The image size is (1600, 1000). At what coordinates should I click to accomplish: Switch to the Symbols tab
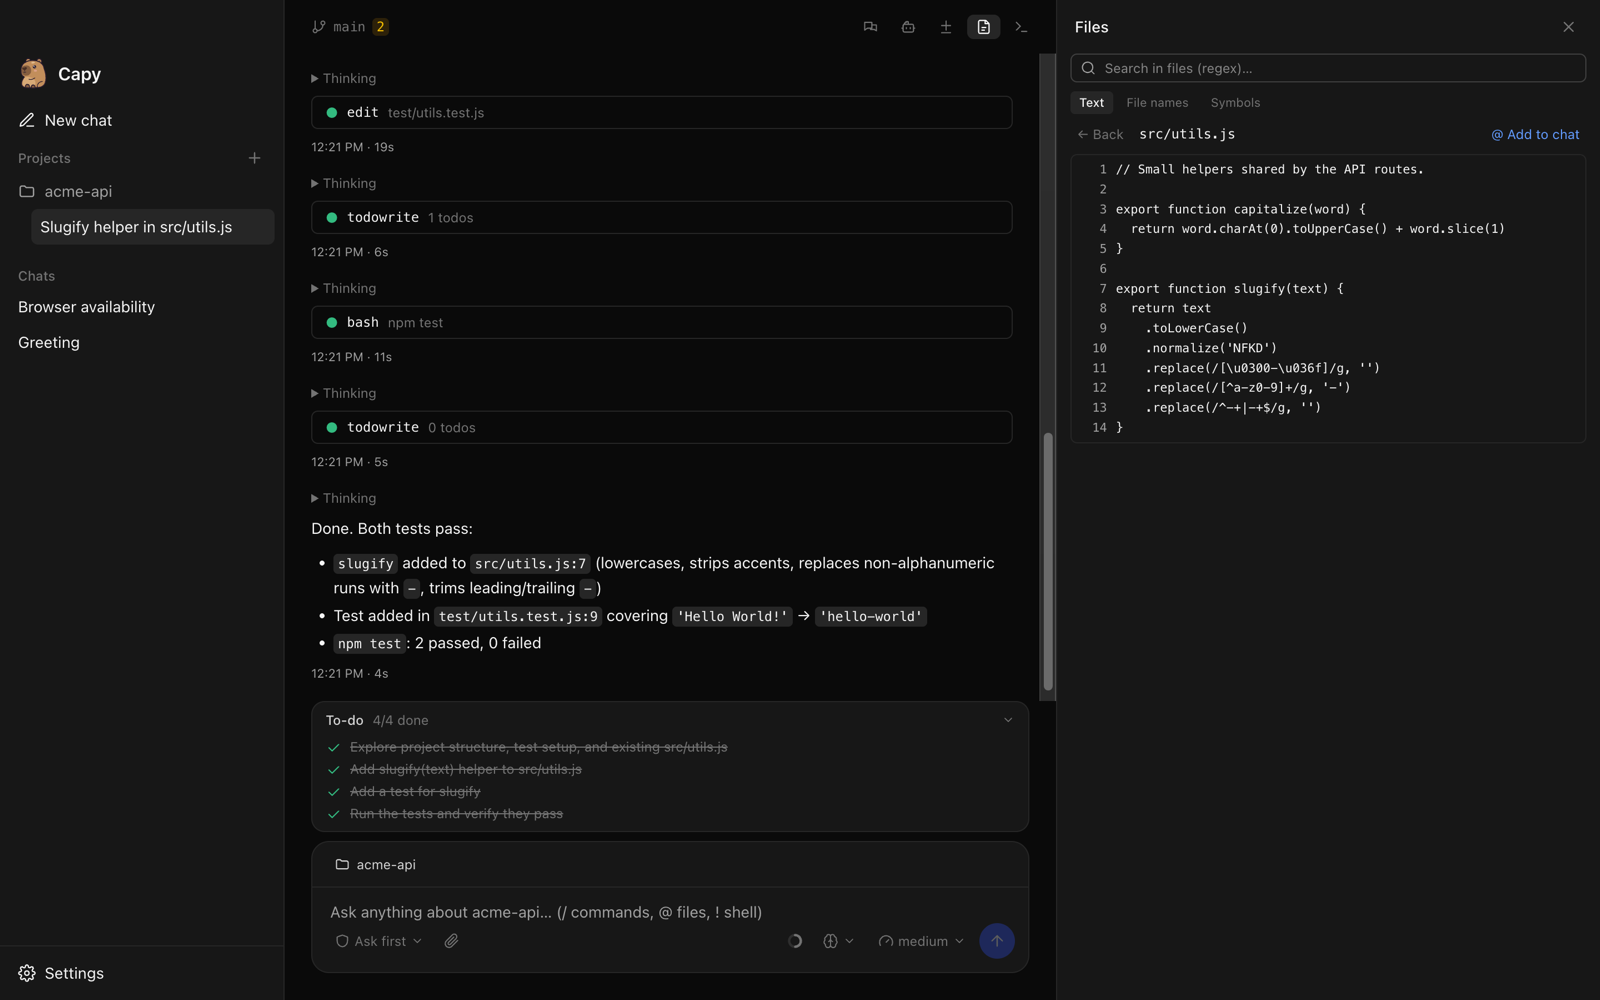point(1235,103)
